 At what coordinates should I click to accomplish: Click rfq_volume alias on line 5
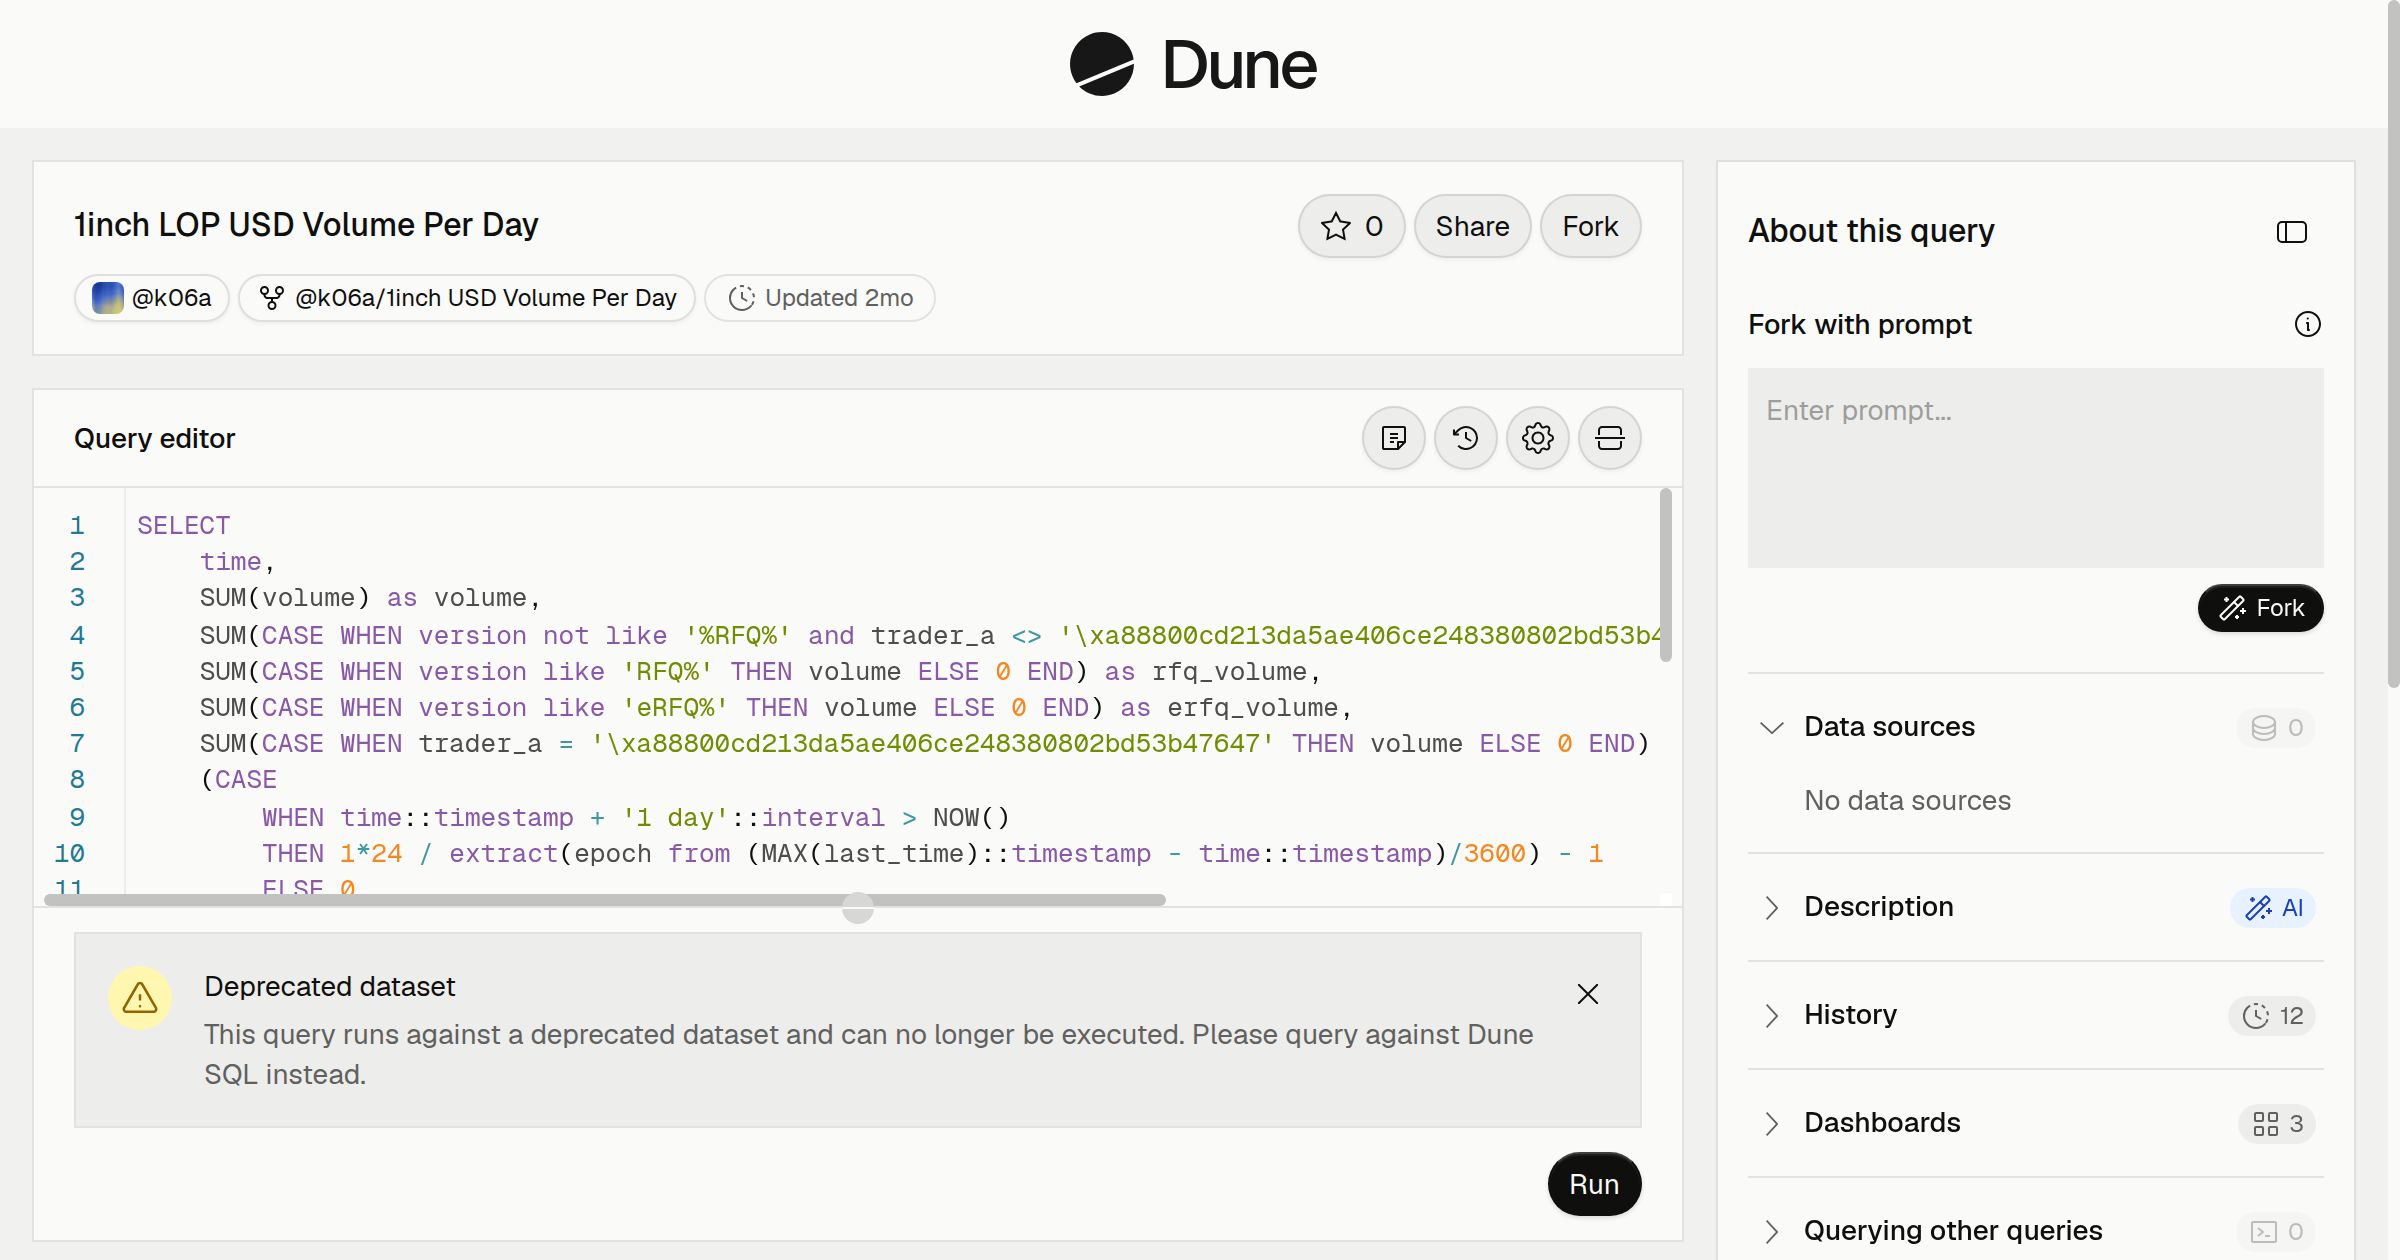[1229, 672]
